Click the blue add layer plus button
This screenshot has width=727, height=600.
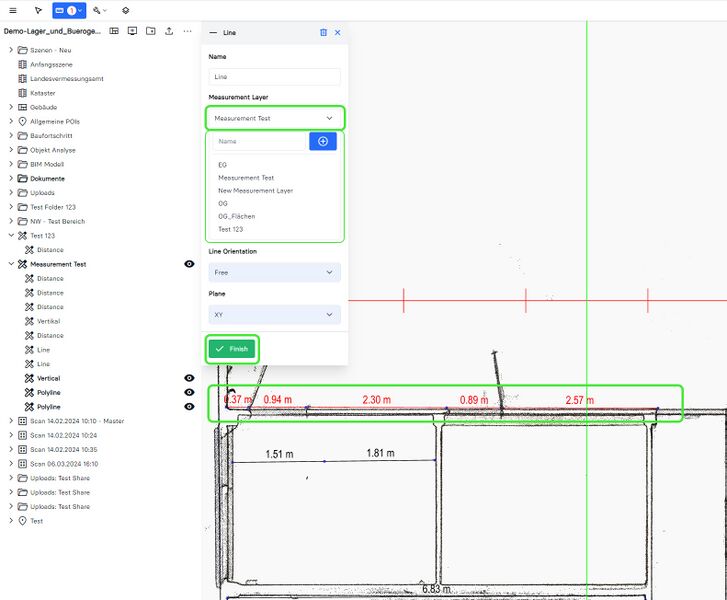[323, 142]
